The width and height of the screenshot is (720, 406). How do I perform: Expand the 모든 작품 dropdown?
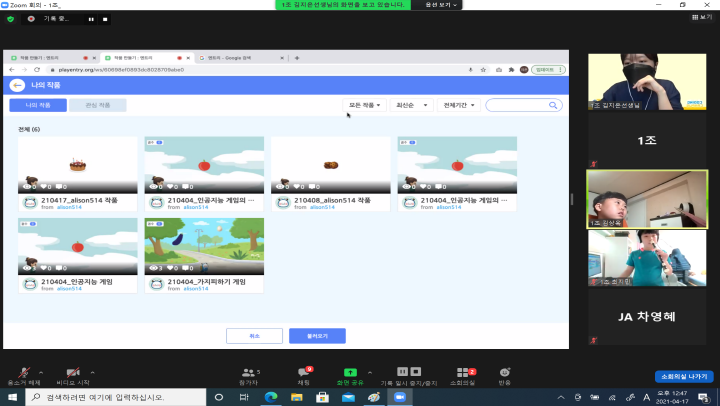coord(365,105)
